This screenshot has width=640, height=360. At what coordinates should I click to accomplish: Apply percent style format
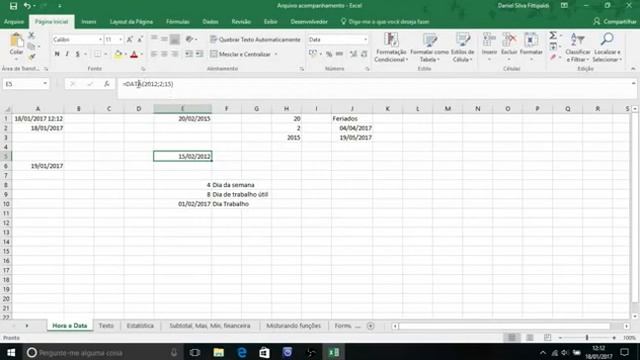point(329,54)
